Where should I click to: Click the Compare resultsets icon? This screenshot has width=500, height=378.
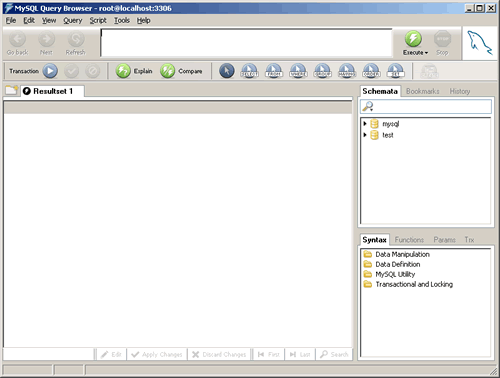click(x=167, y=71)
